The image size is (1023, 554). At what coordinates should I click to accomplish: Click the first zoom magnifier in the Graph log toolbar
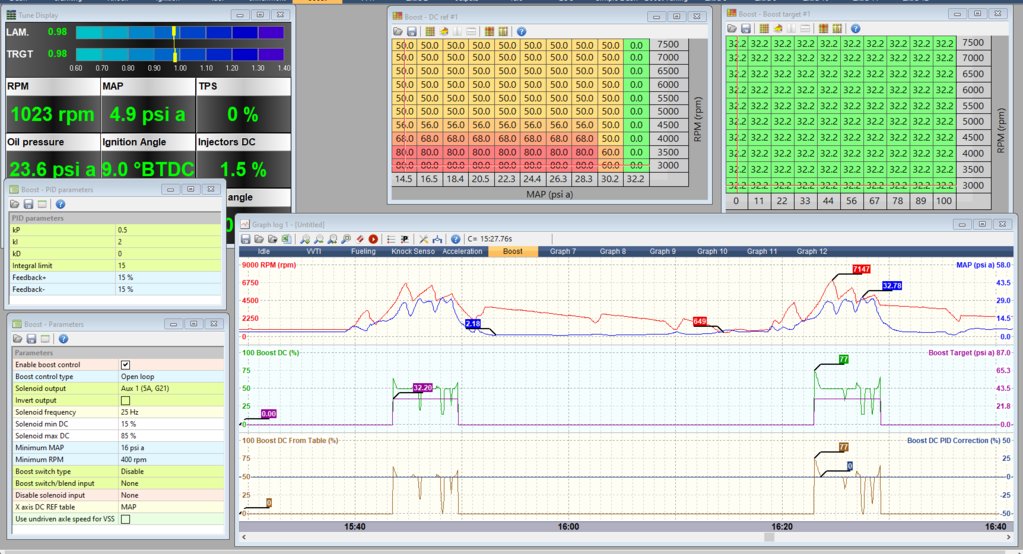(x=305, y=239)
